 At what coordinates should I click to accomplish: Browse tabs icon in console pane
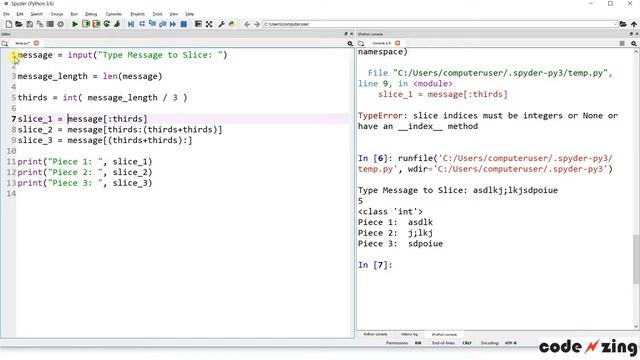pos(361,43)
